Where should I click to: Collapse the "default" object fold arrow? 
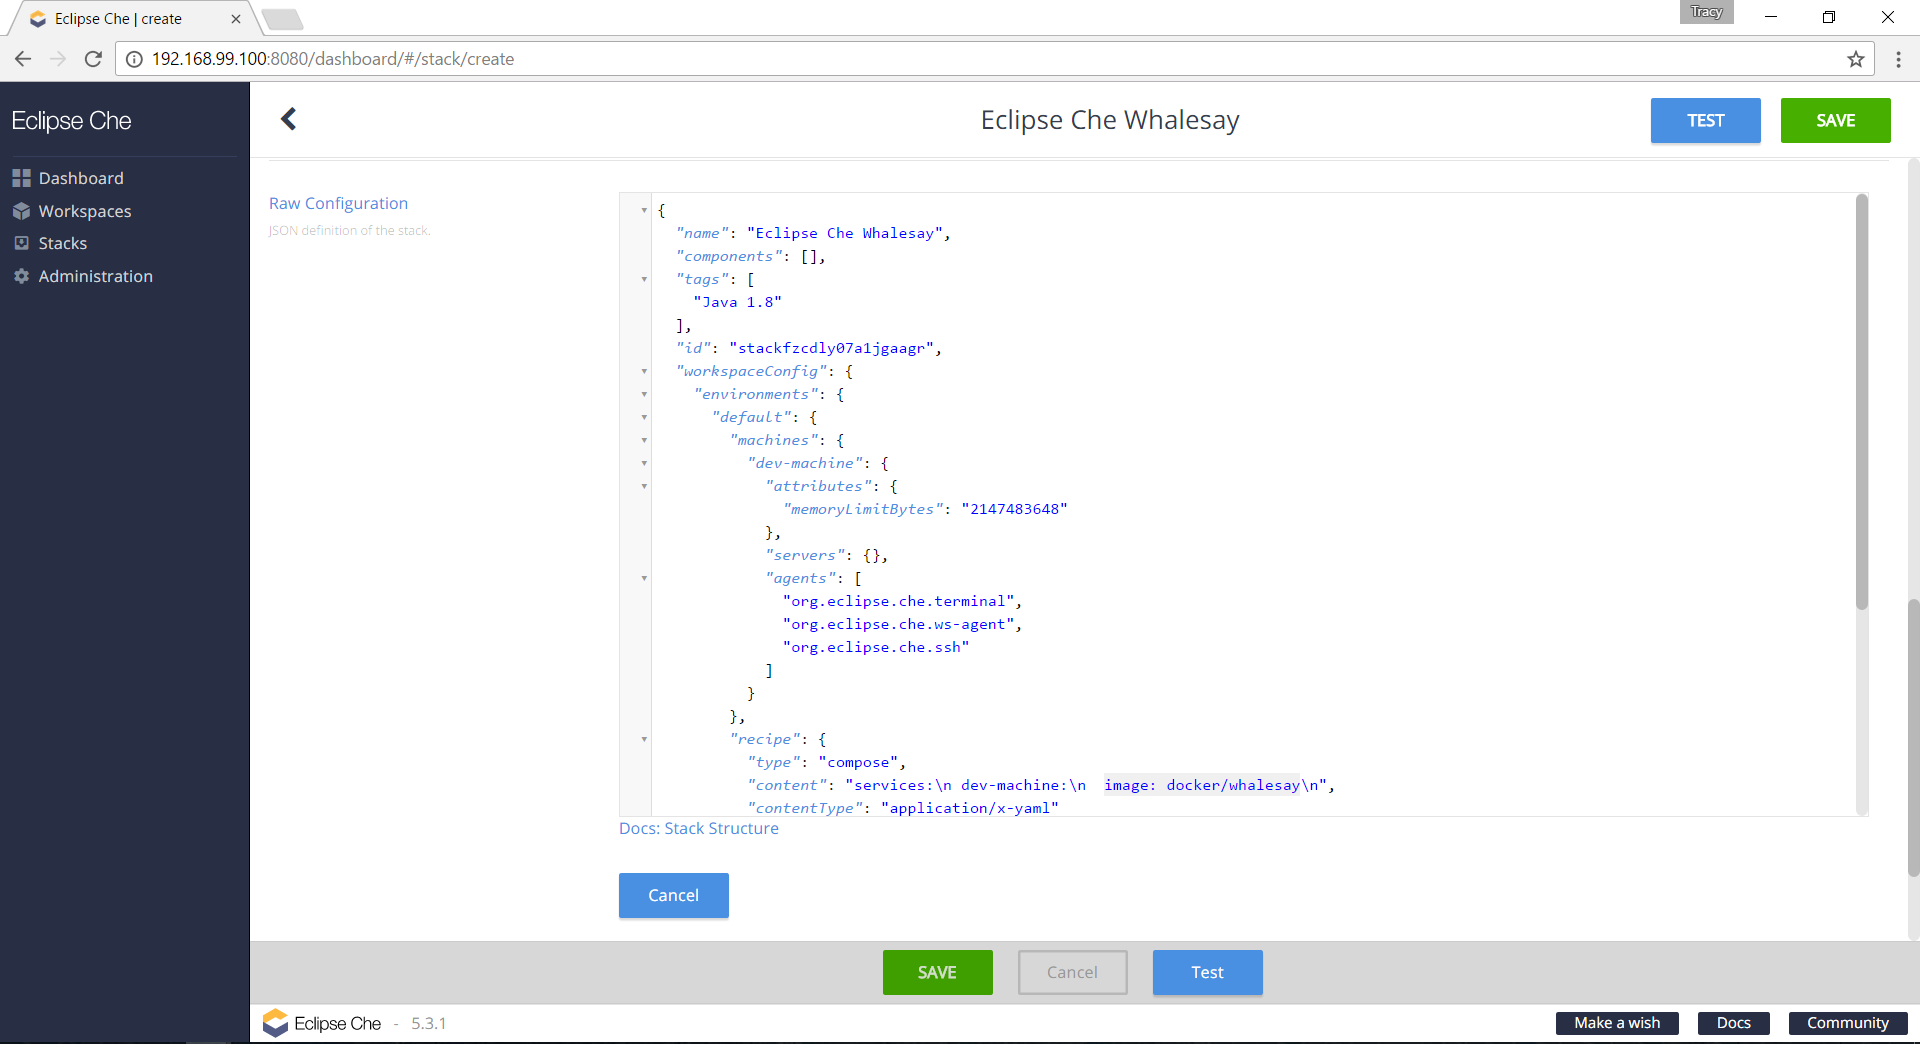click(644, 417)
